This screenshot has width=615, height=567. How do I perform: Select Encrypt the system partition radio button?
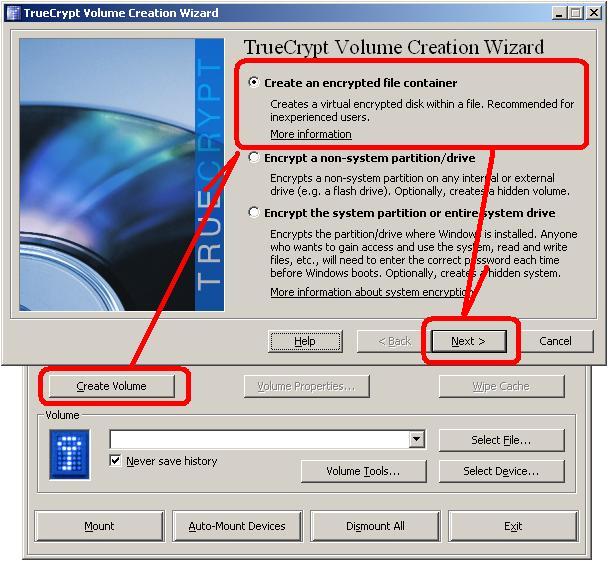254,213
